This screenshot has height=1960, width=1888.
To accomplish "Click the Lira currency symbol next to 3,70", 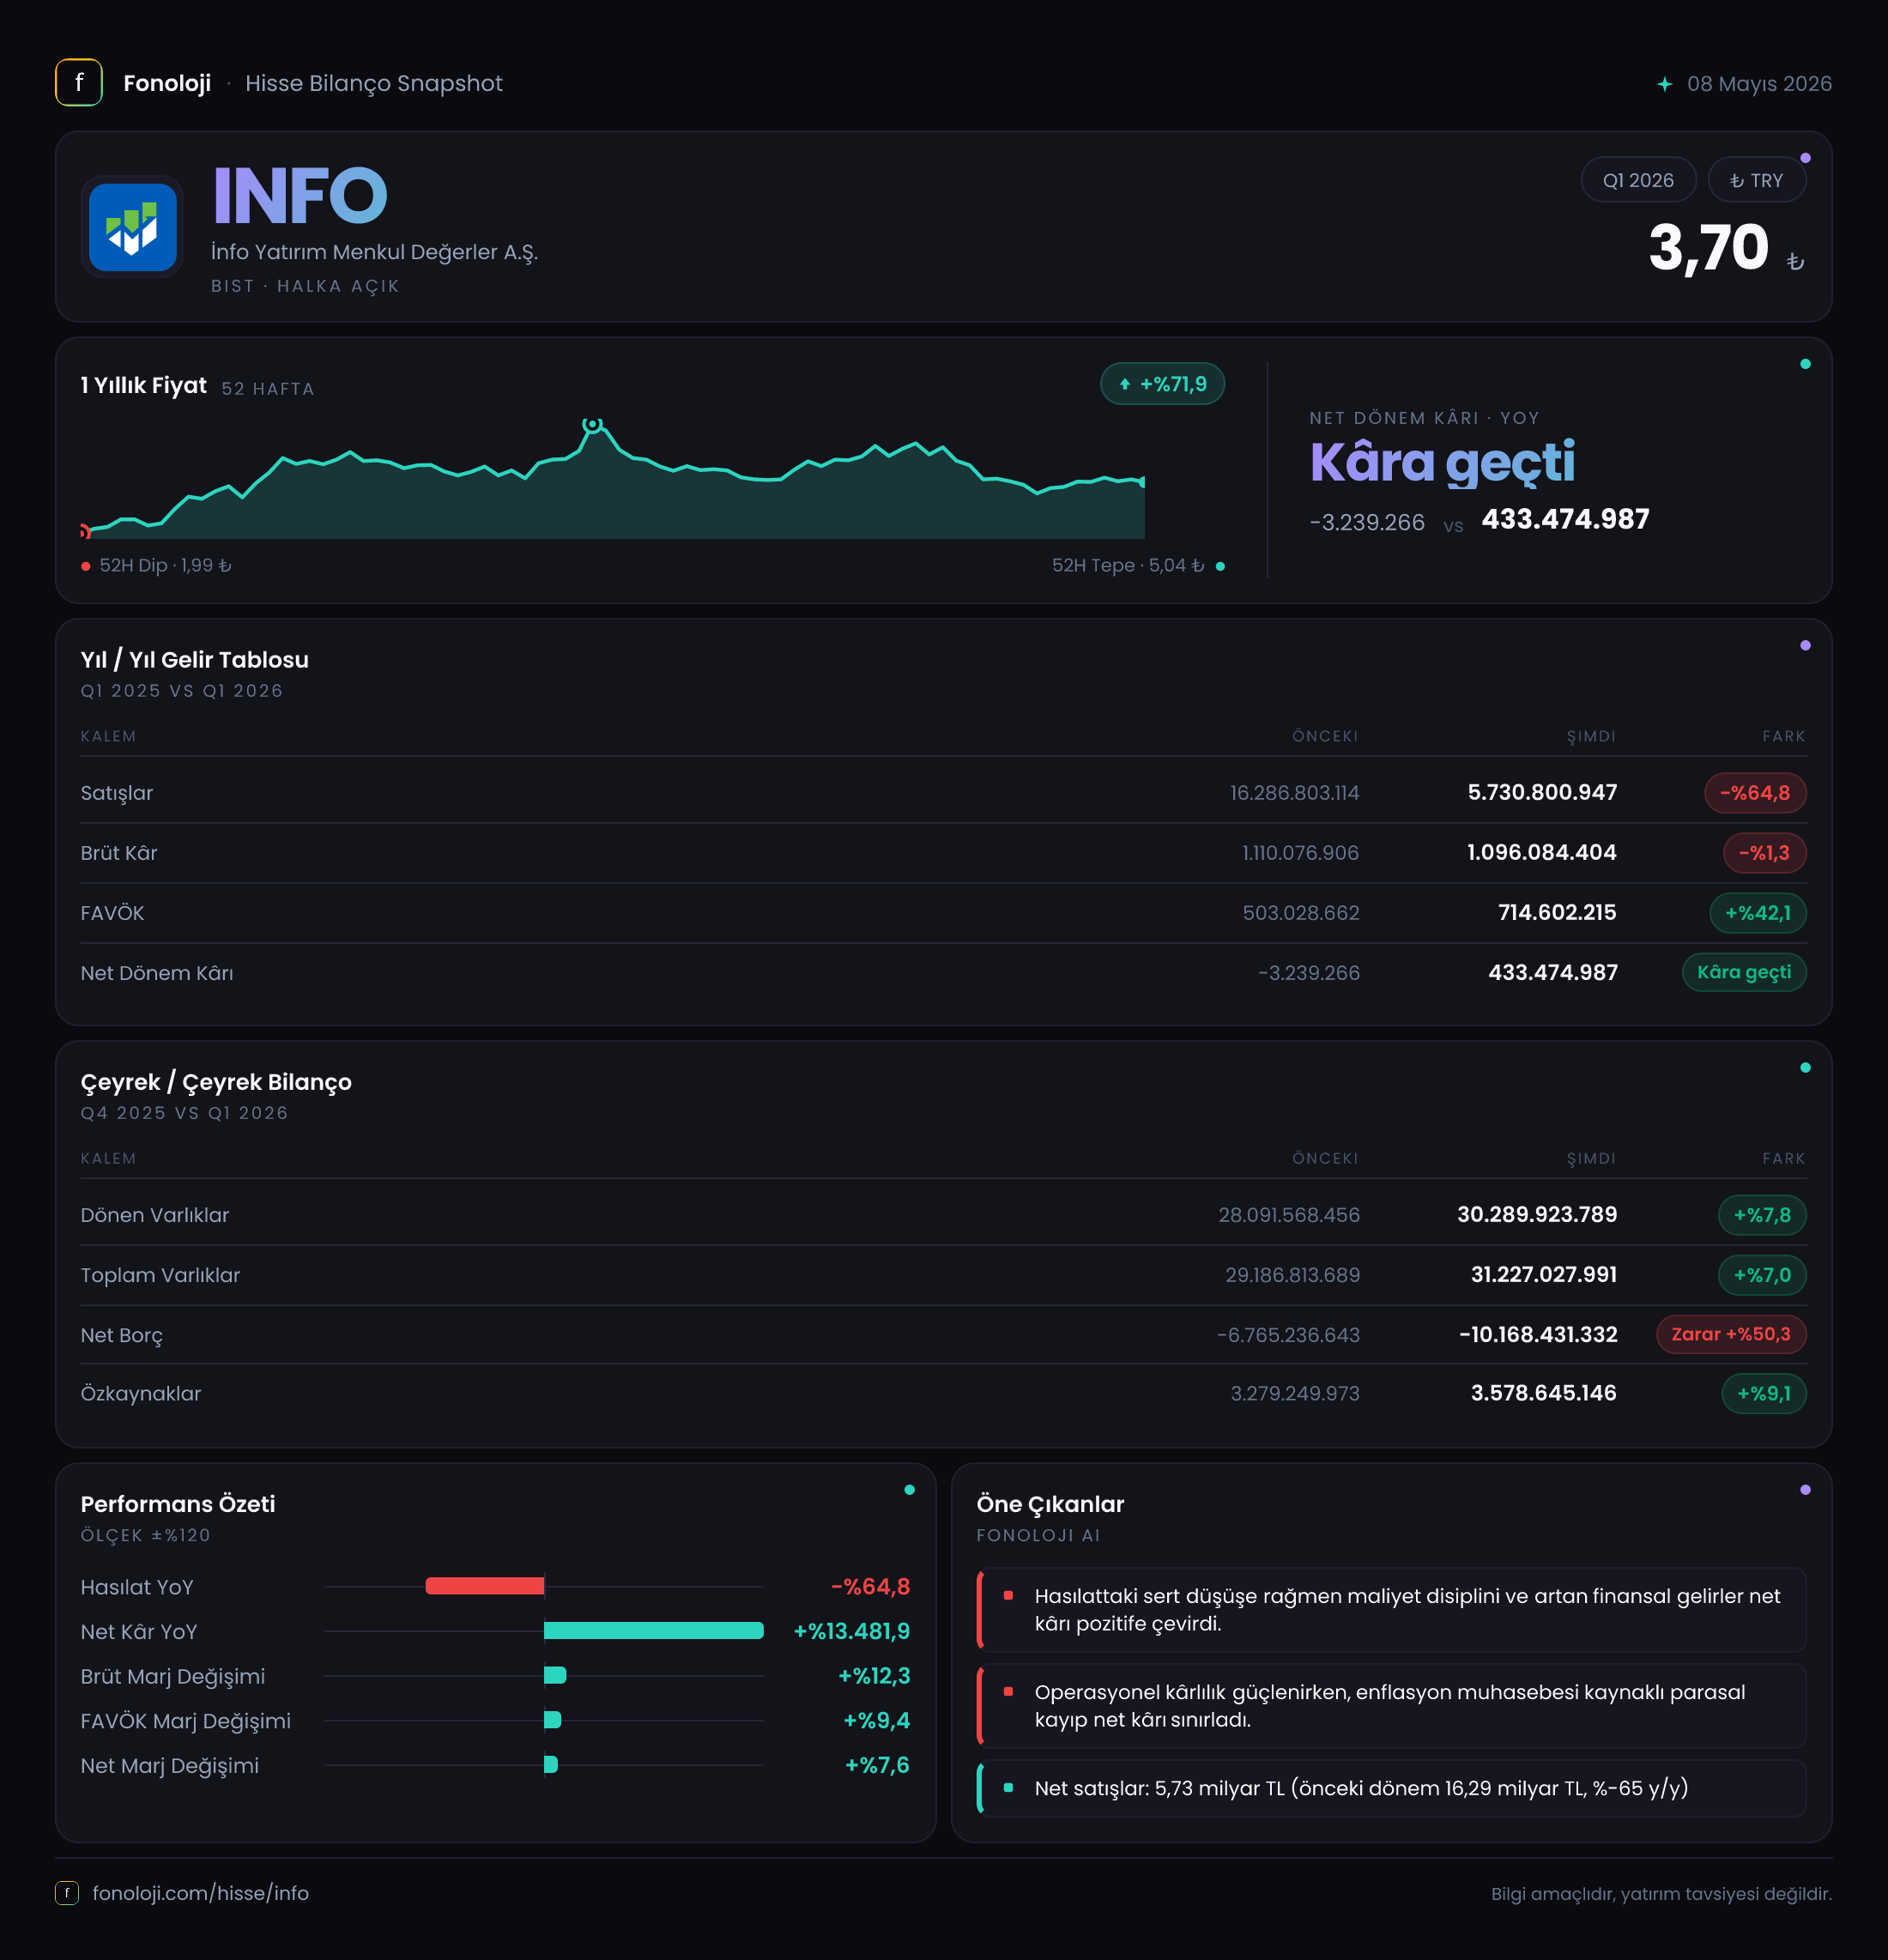I will click(x=1795, y=261).
